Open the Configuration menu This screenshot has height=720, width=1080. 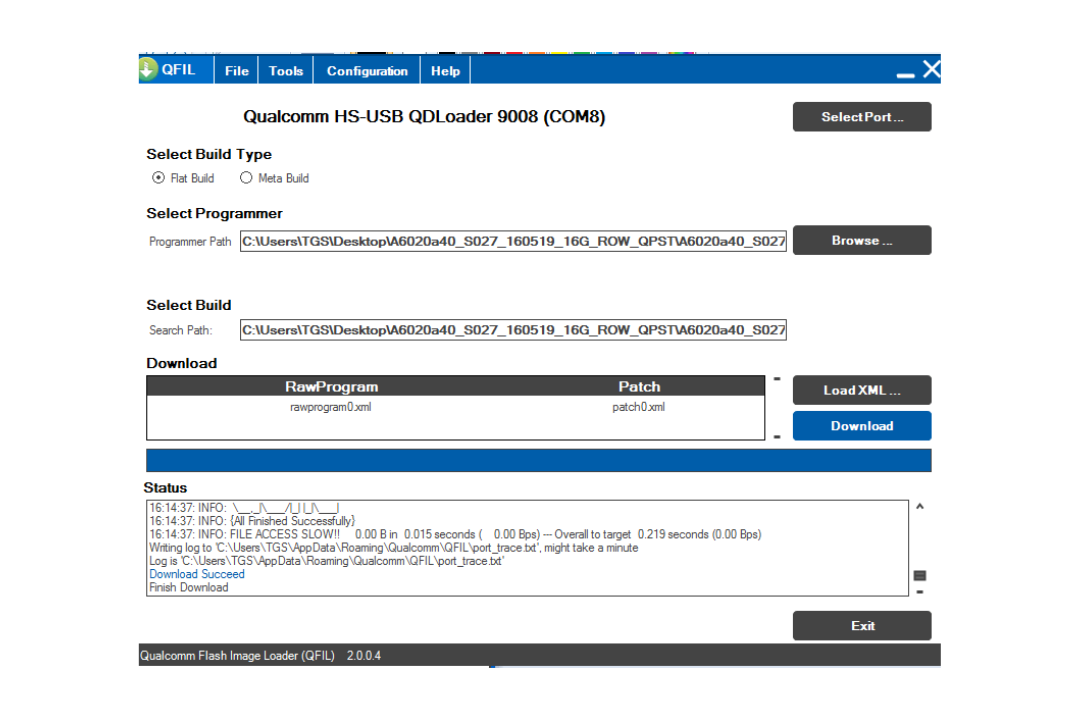click(367, 70)
